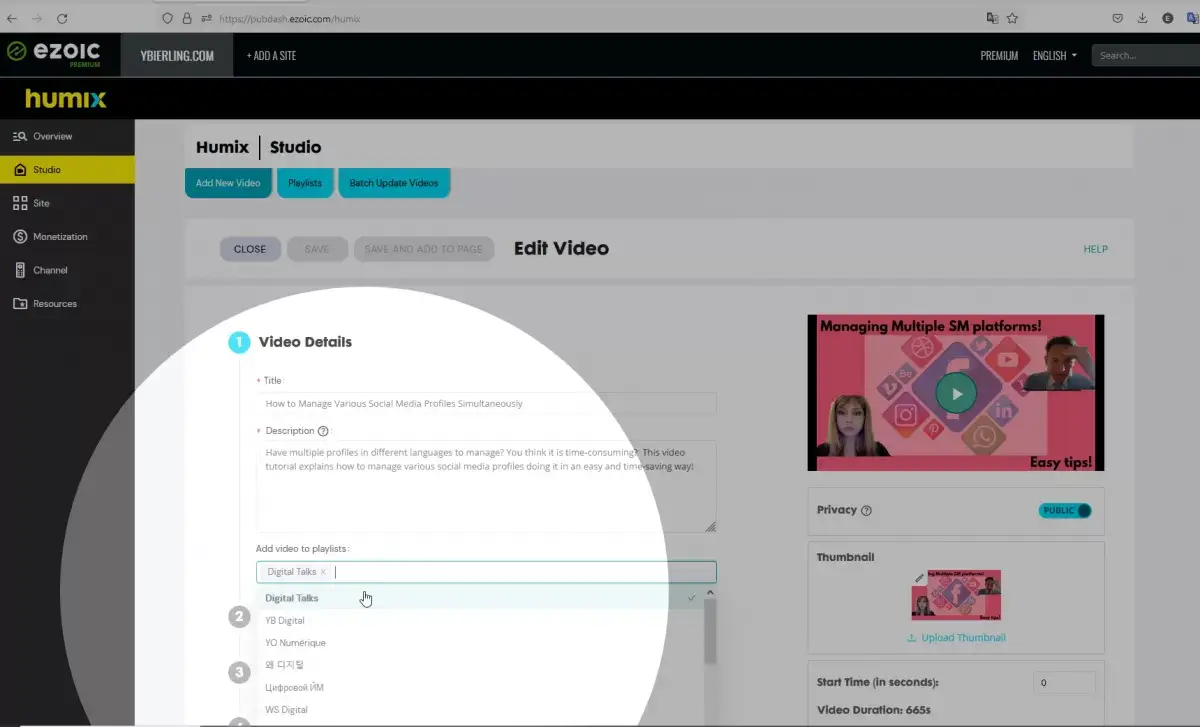Select Digital Talks in the playlist list

[x=480, y=598]
